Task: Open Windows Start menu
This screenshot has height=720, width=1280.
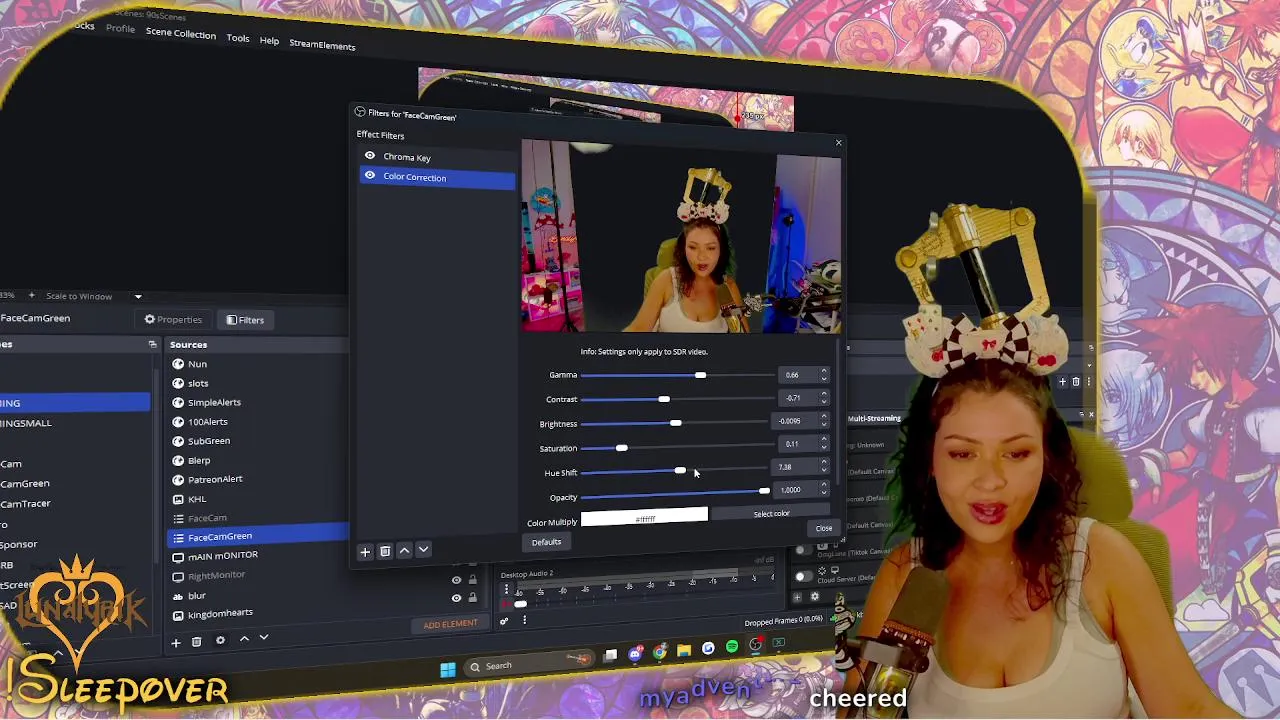Action: click(448, 669)
